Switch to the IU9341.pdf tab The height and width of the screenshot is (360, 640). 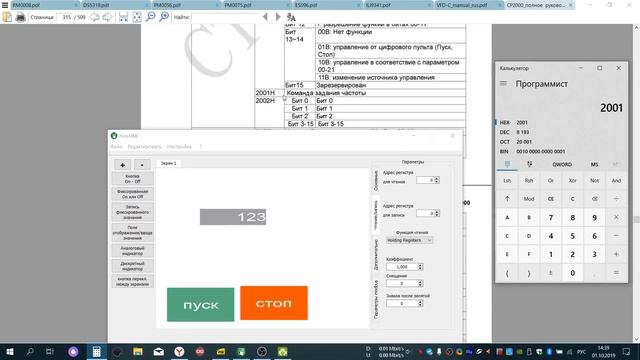tap(397, 5)
